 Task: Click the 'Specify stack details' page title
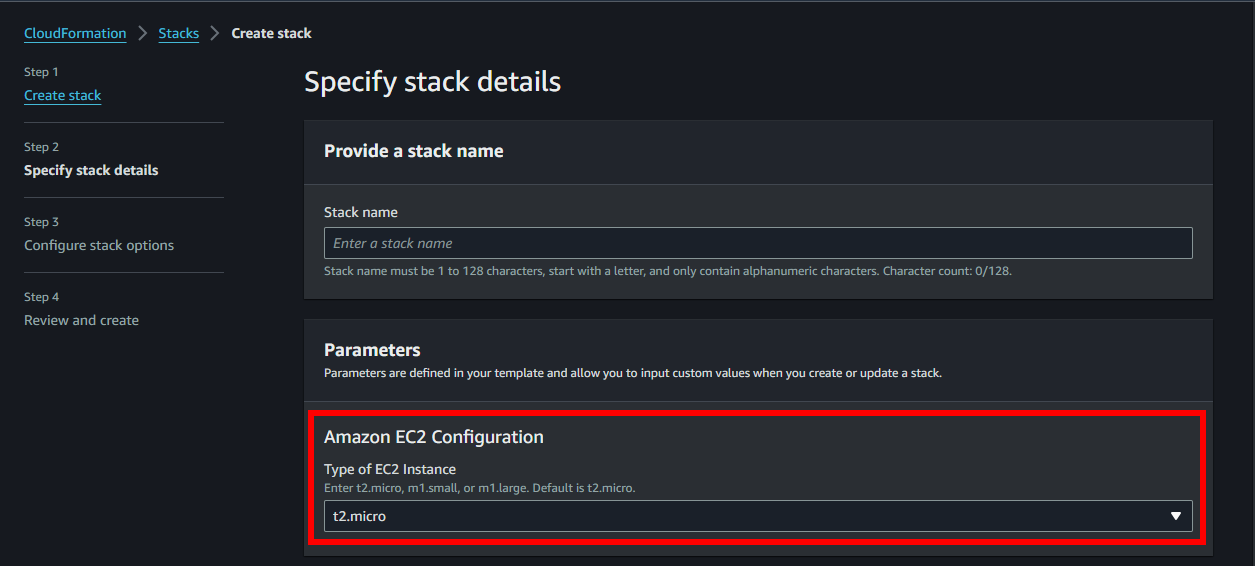pyautogui.click(x=432, y=82)
